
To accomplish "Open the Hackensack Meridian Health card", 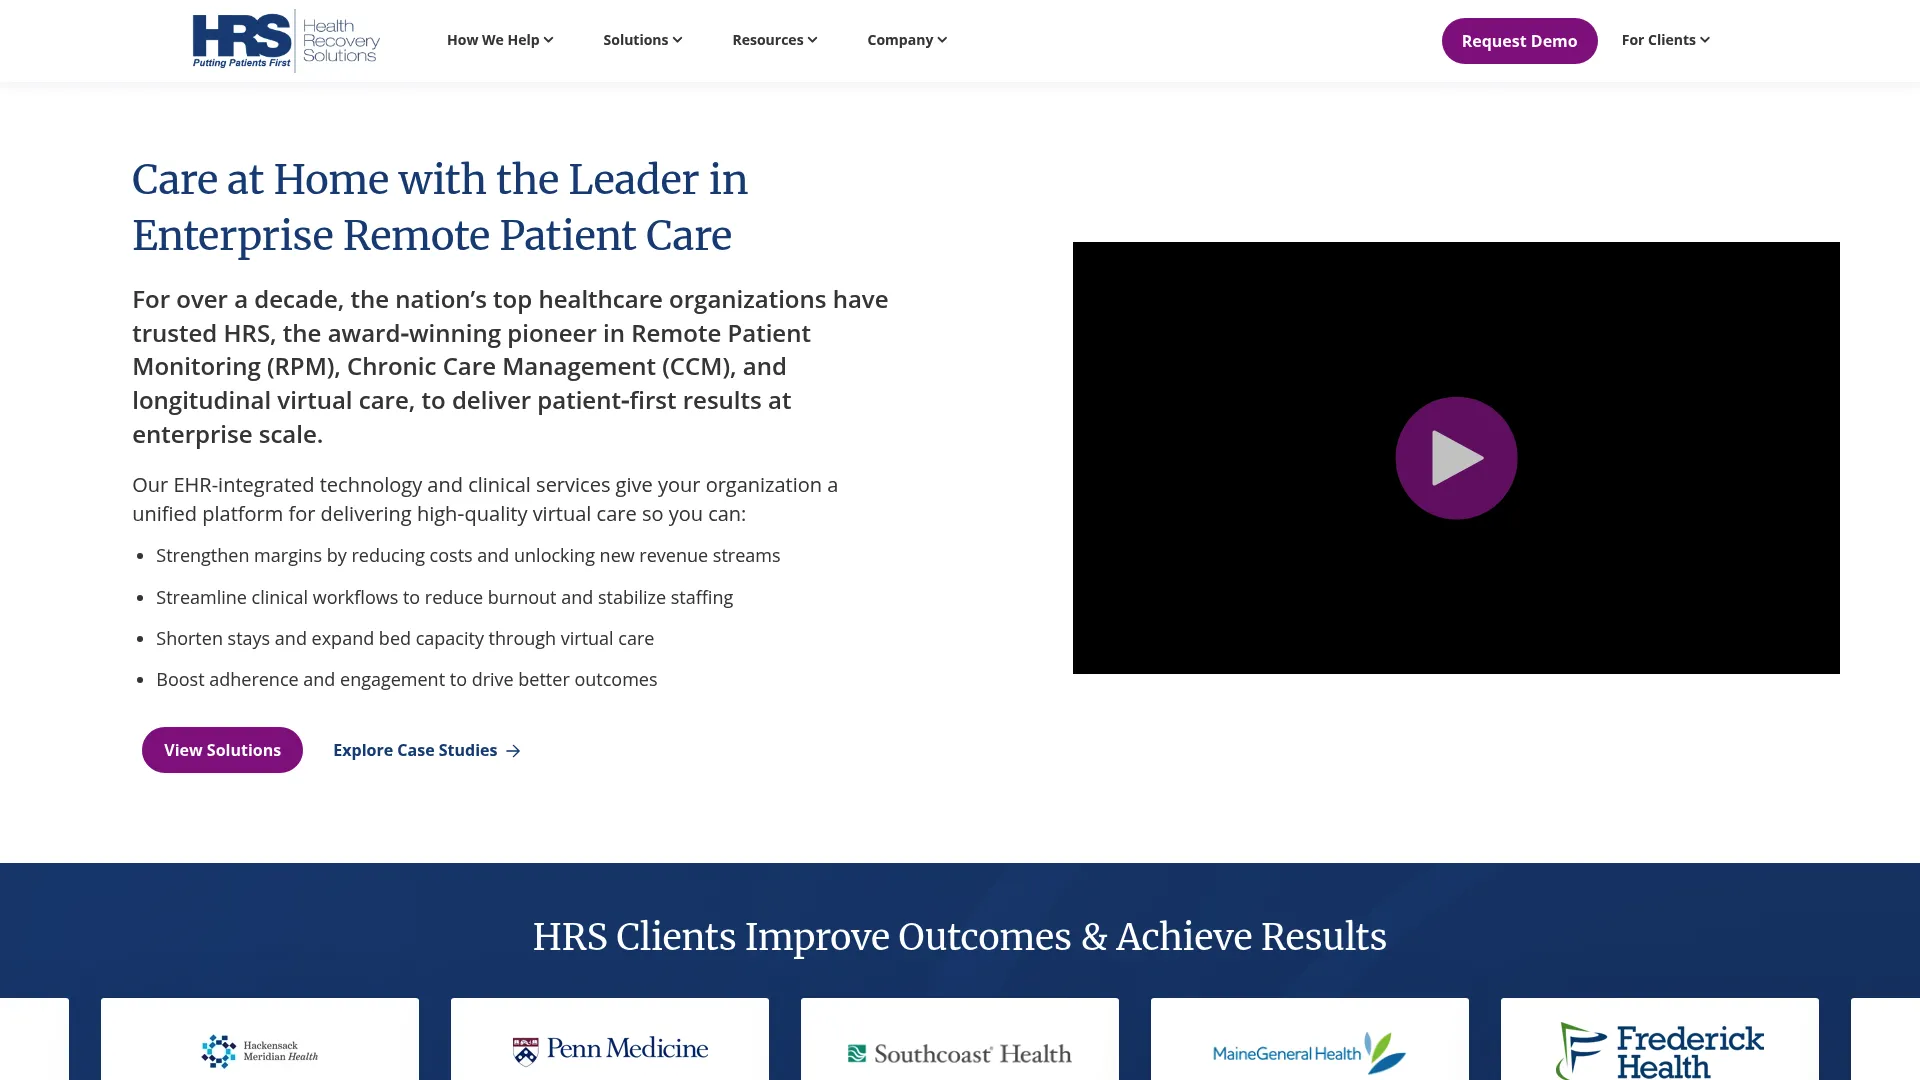I will point(260,1039).
